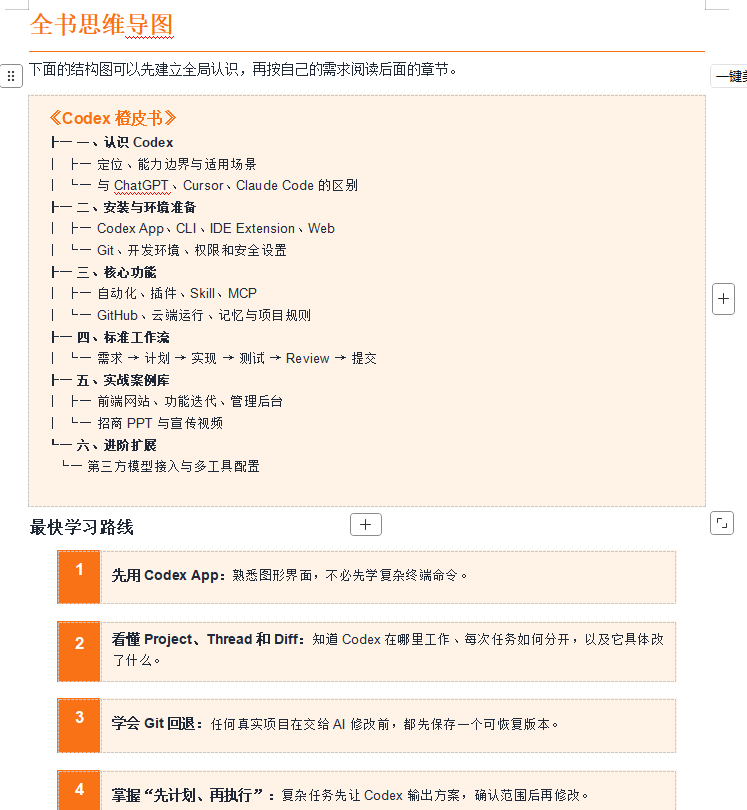Click the six-dot paragraph drag handle icon

pyautogui.click(x=11, y=76)
